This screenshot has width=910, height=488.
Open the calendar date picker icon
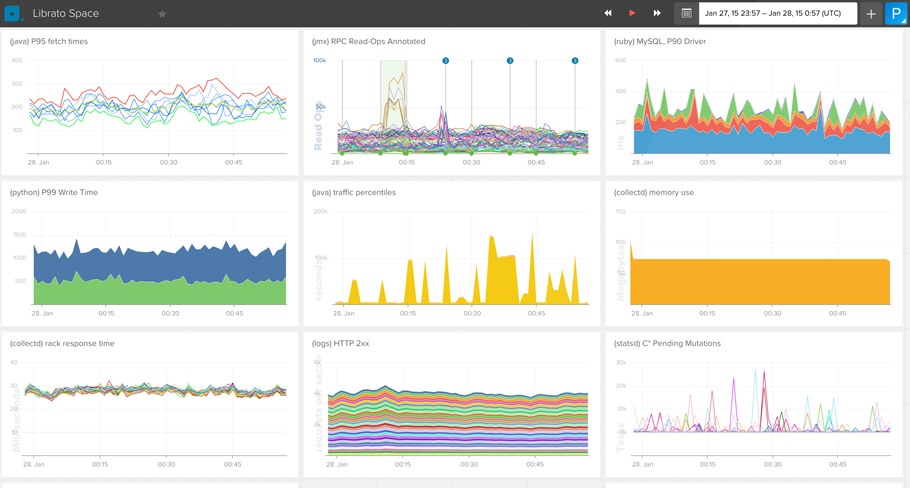[686, 13]
